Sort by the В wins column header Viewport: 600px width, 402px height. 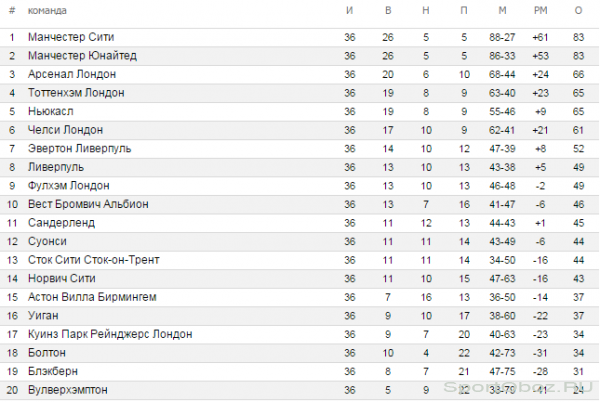coord(388,11)
